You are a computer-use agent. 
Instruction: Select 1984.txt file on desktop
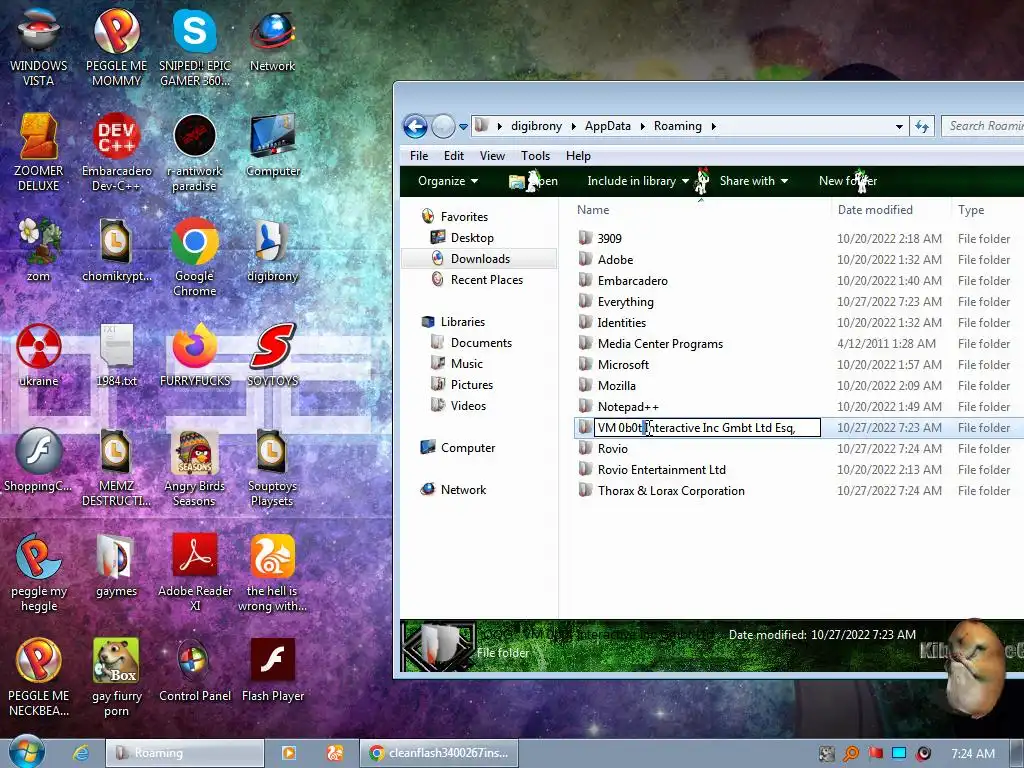[116, 355]
